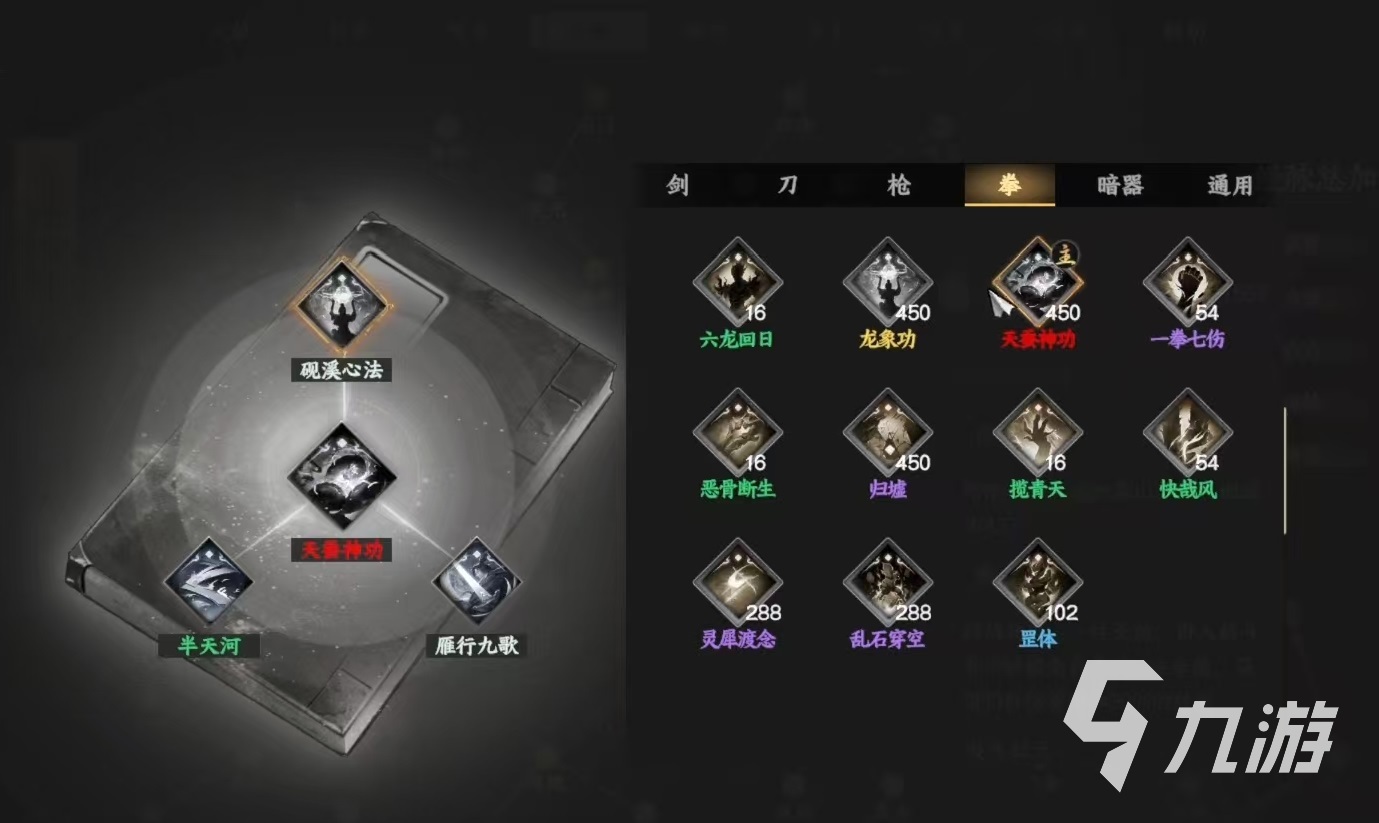This screenshot has height=823, width=1379.
Task: Select the 快哉风 skill icon
Action: (x=1187, y=434)
